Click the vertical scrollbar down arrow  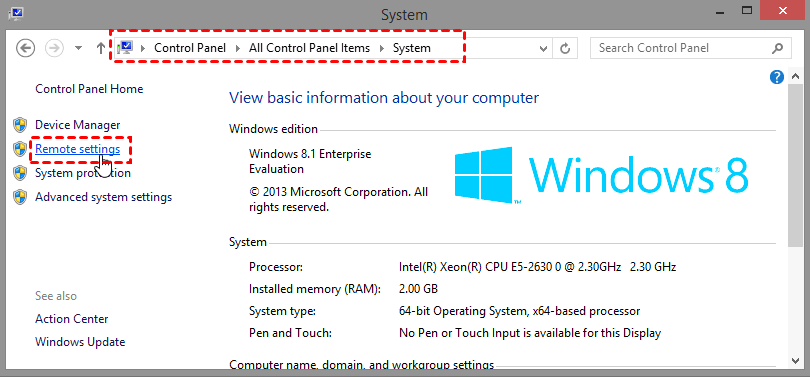pos(795,360)
